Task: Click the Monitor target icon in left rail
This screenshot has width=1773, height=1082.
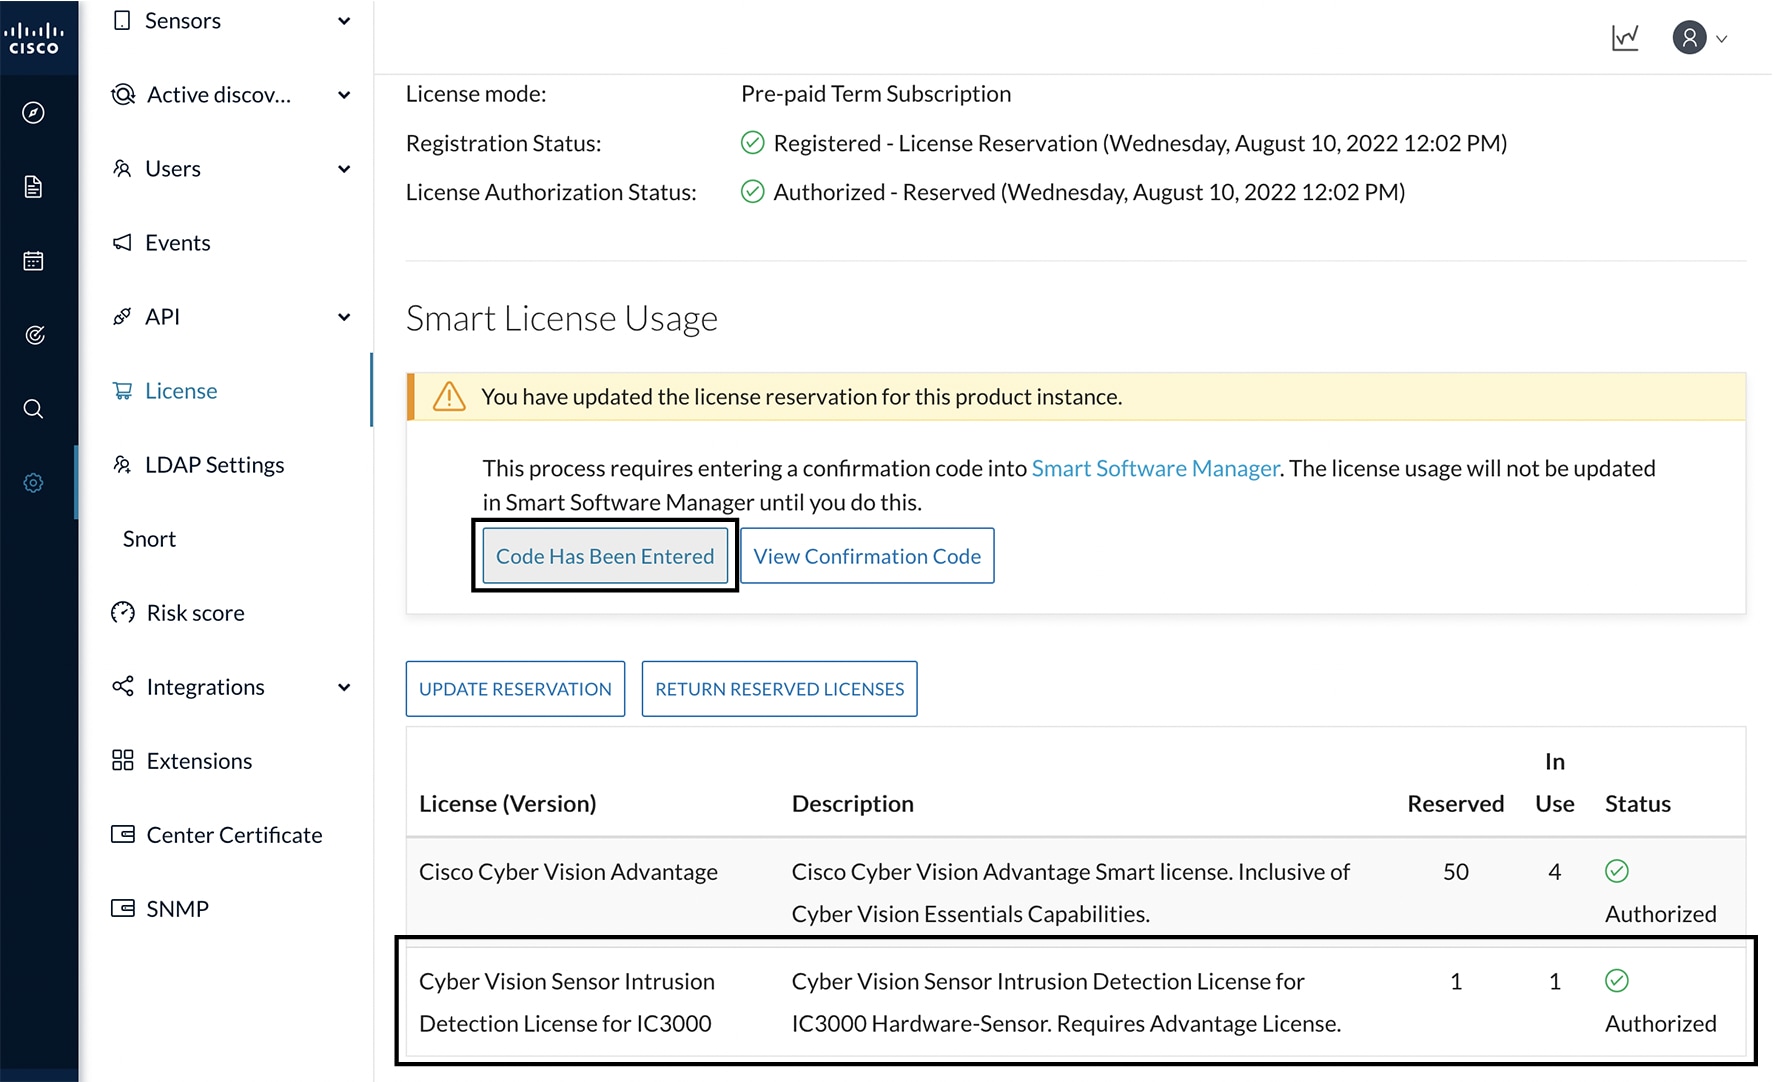Action: [33, 335]
